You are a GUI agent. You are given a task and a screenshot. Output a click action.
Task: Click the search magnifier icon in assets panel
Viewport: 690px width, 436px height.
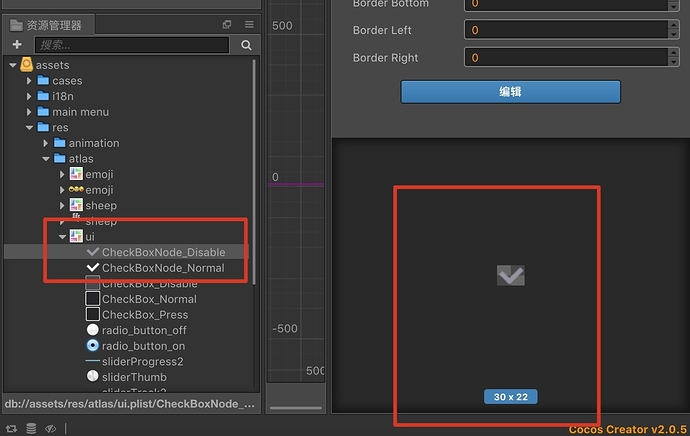[x=246, y=45]
